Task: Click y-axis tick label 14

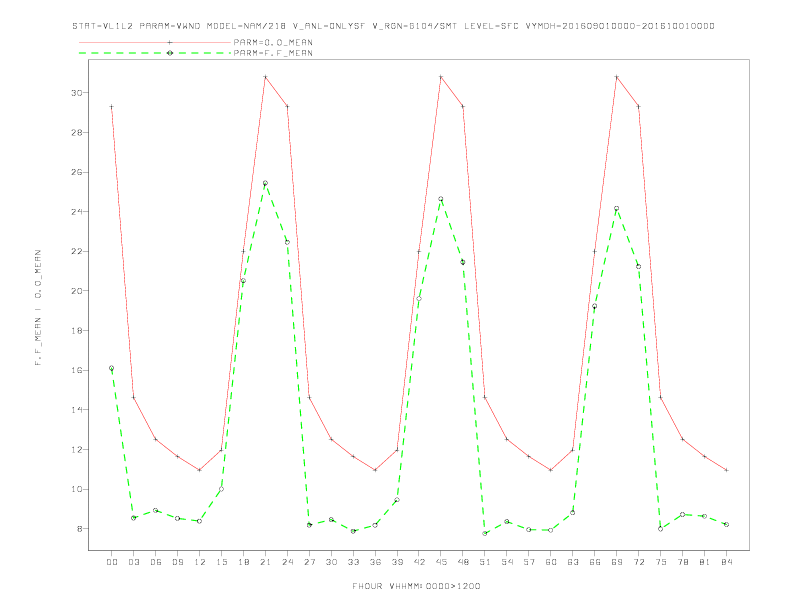Action: (x=76, y=410)
